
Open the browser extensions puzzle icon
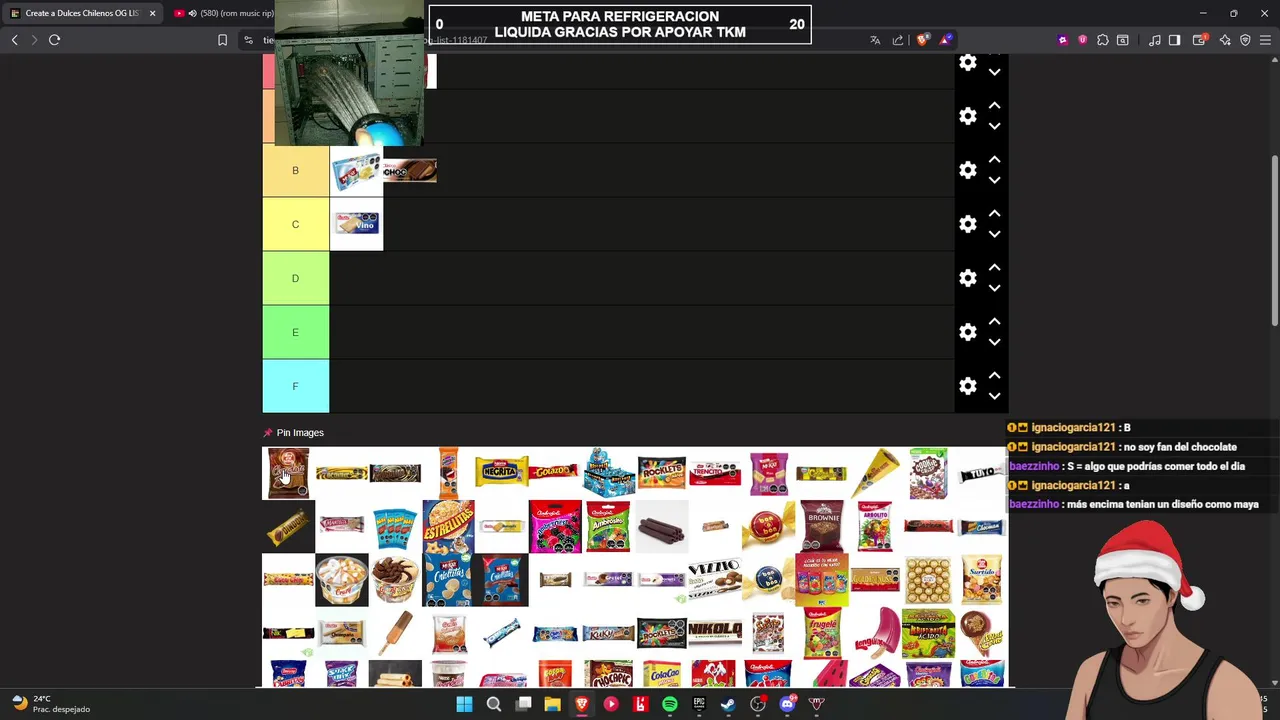pos(1102,40)
